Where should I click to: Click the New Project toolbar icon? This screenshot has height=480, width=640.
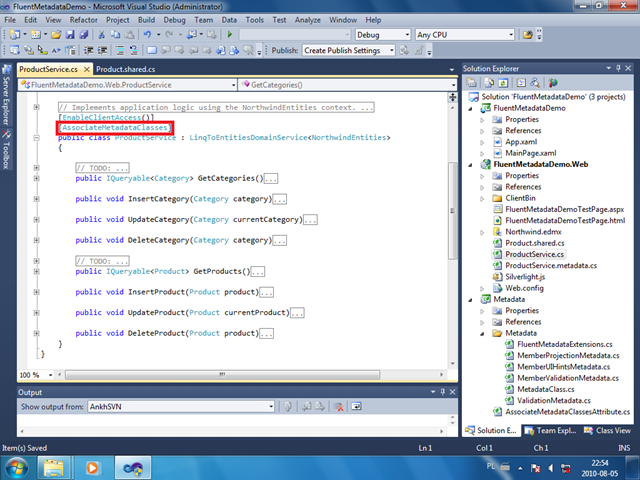click(15, 35)
